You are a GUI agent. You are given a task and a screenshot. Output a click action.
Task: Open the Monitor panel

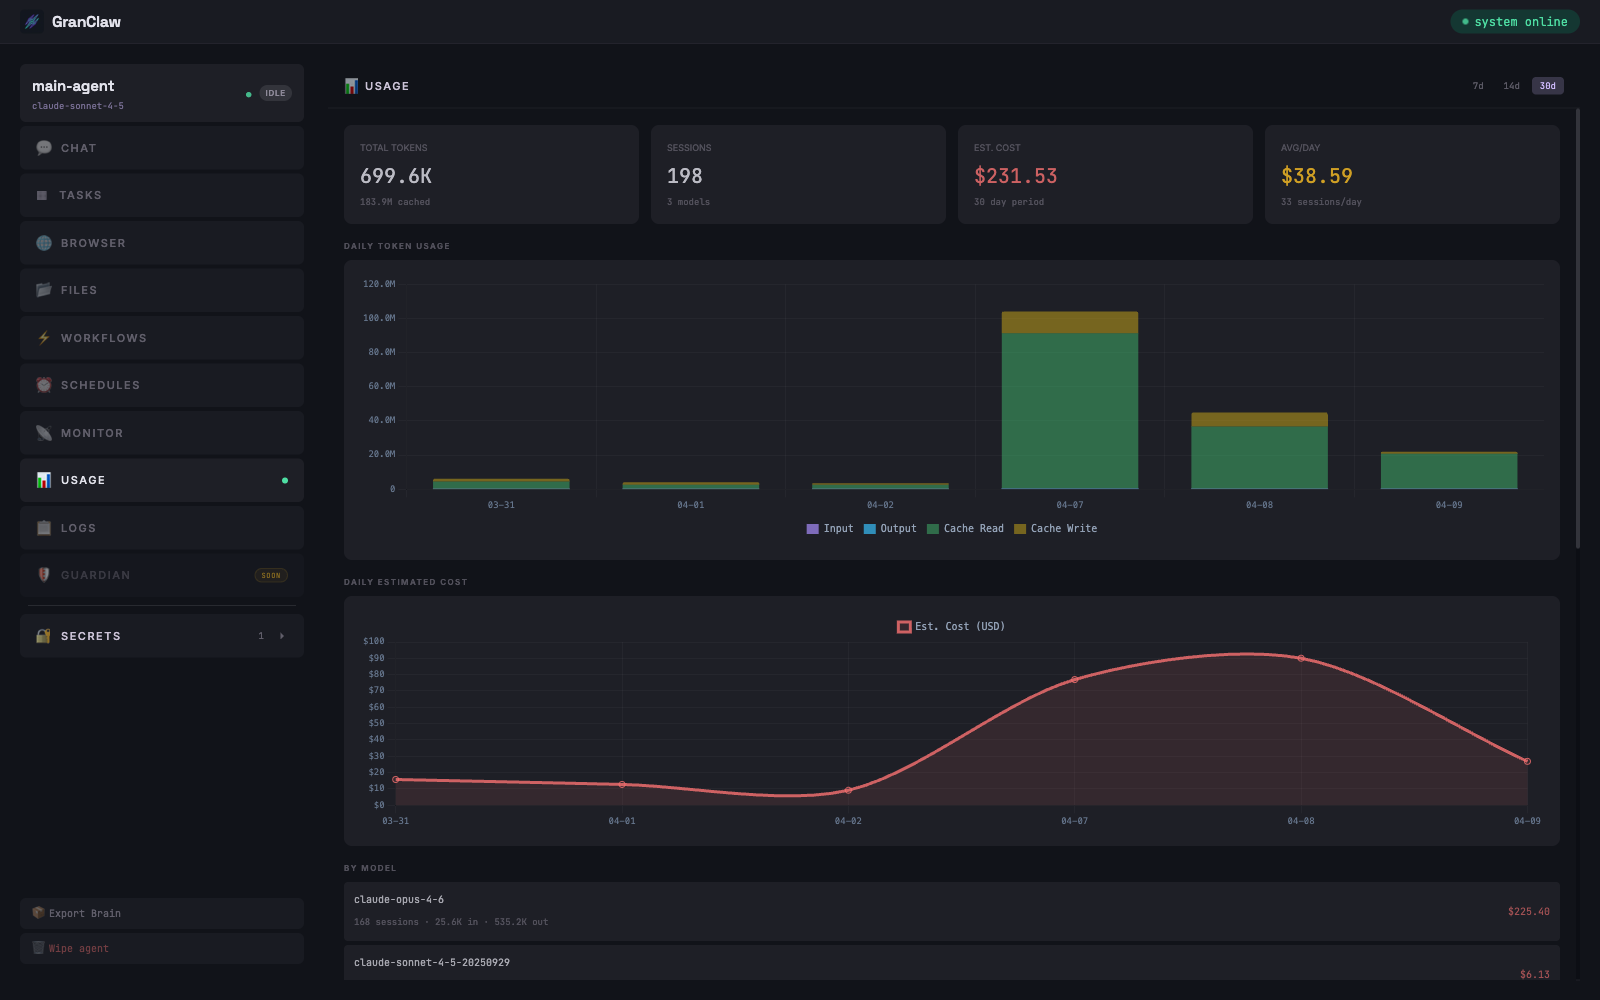(43, 432)
